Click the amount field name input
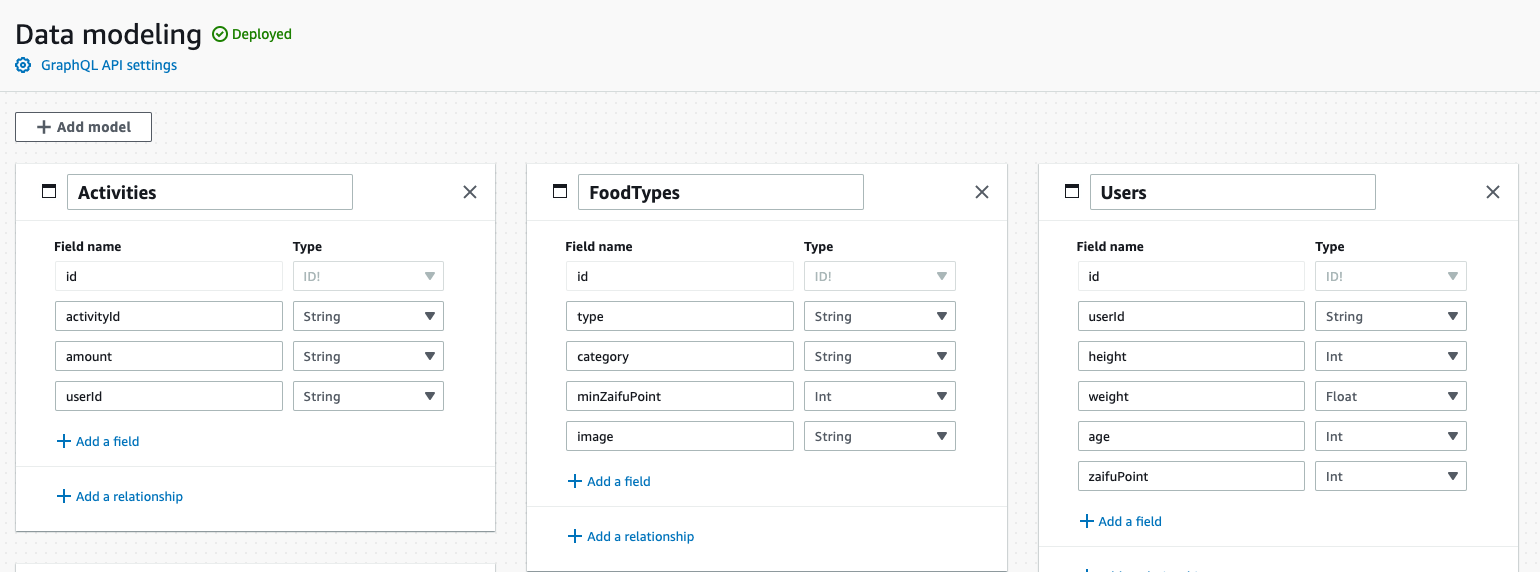This screenshot has width=1540, height=572. click(168, 356)
